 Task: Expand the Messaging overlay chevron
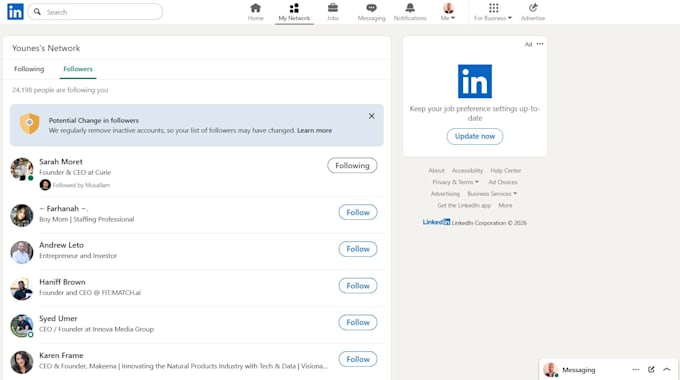(667, 370)
